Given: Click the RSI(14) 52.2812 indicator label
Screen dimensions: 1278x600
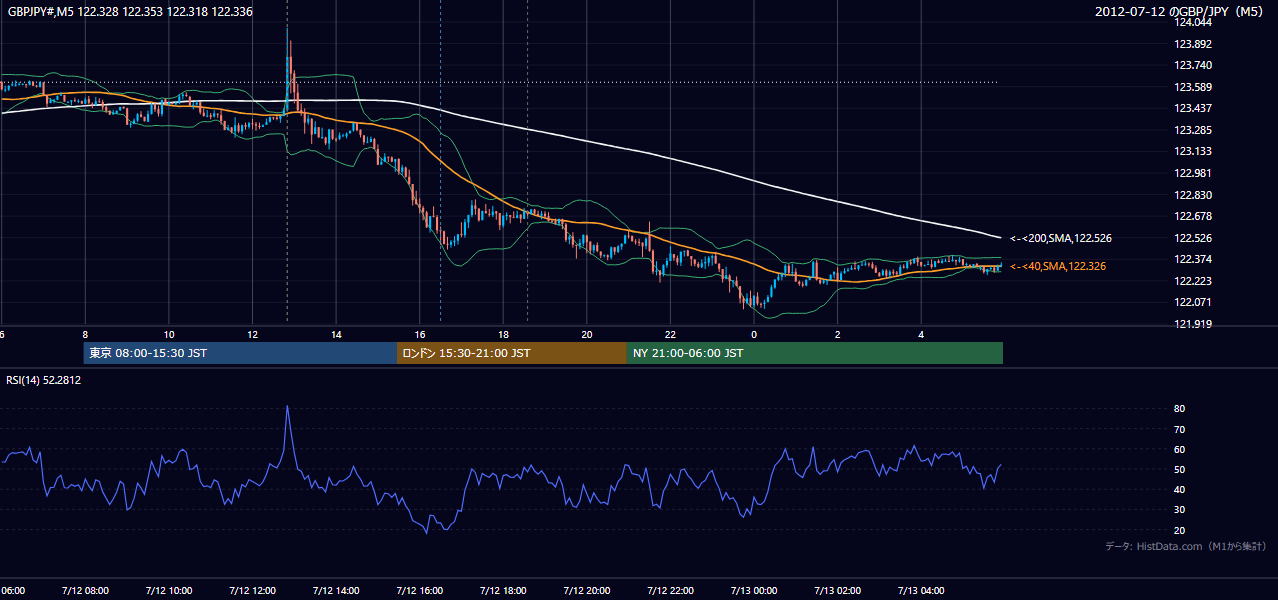Looking at the screenshot, I should 44,380.
